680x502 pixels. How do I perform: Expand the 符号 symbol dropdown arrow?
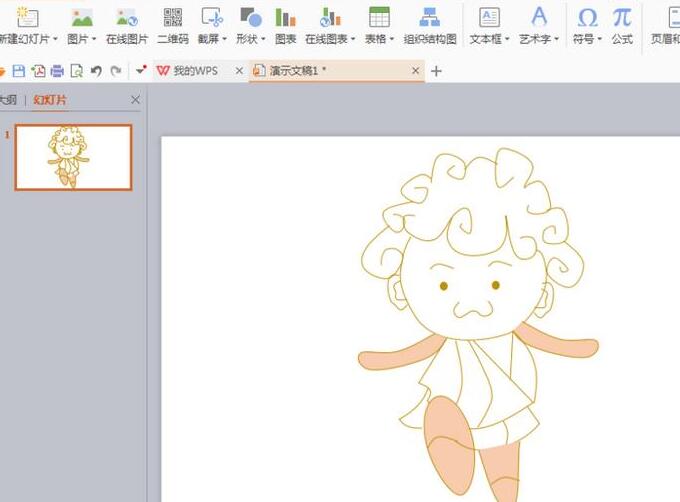[599, 39]
